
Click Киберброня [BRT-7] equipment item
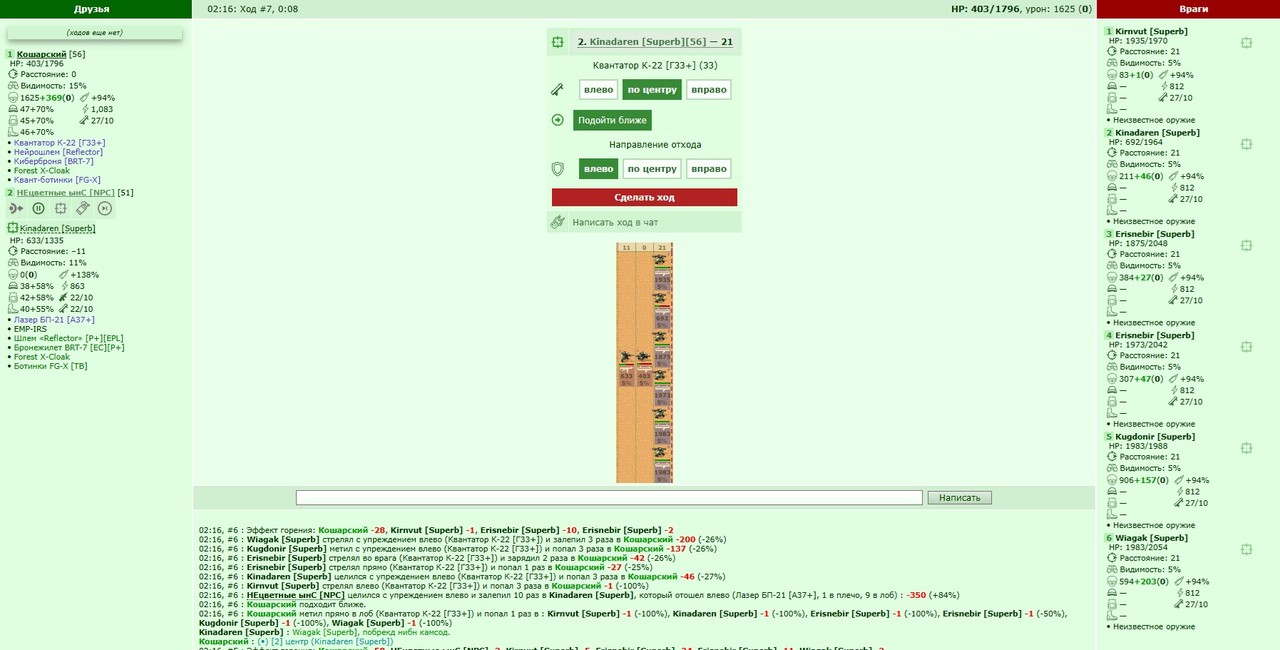pos(54,161)
